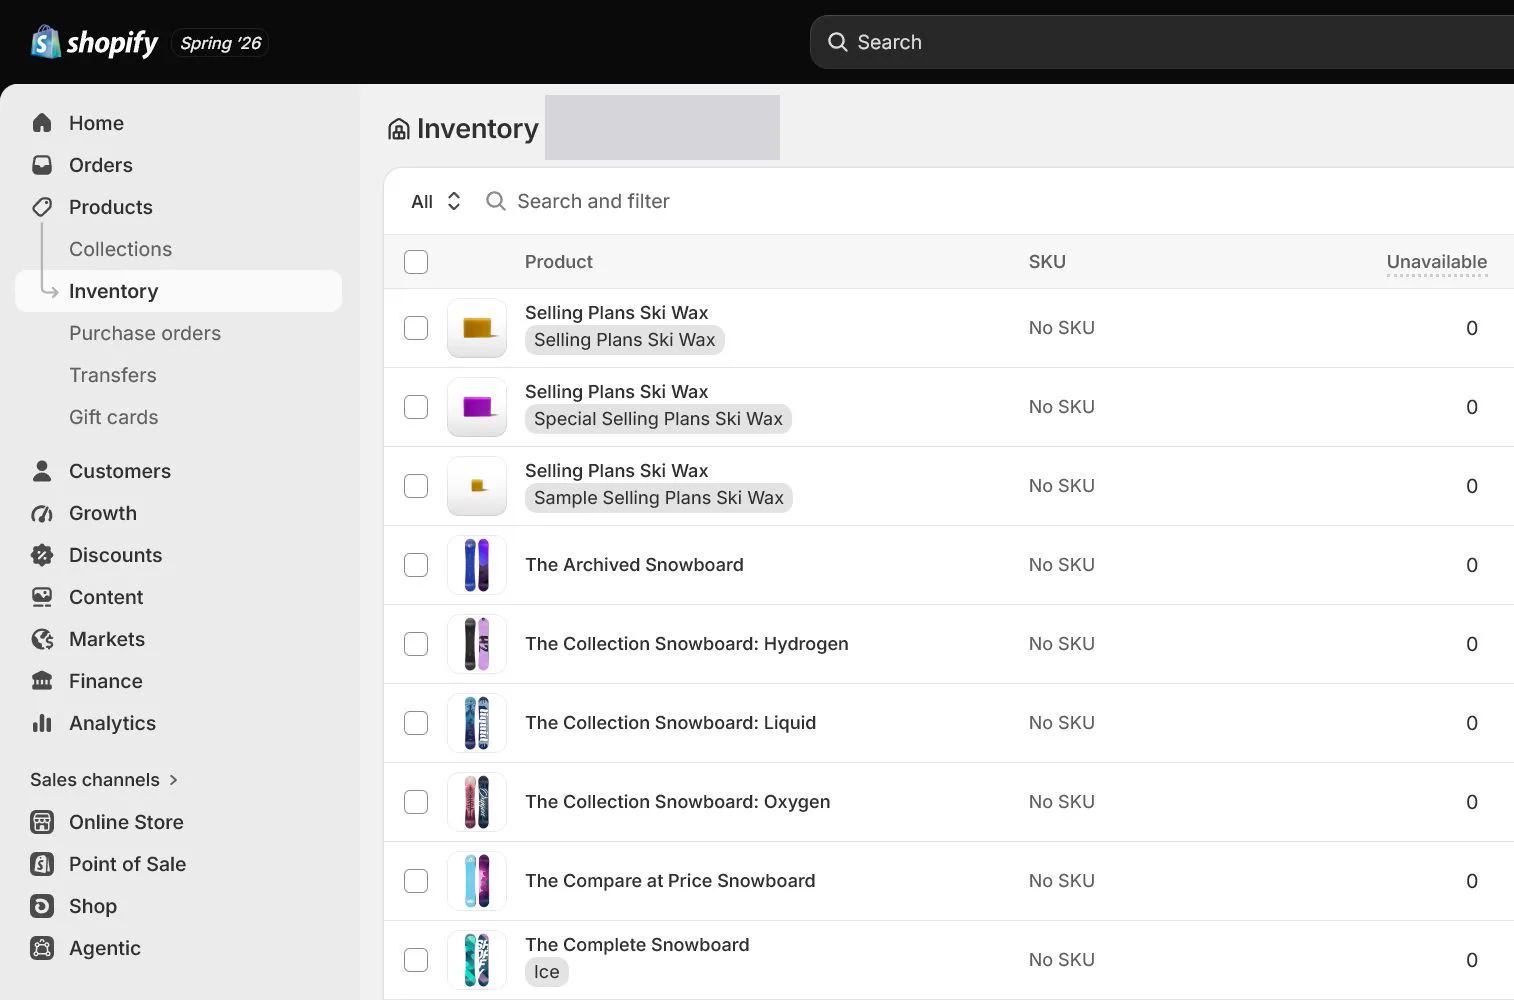Open The Compare at Price Snowboard link

pyautogui.click(x=670, y=881)
